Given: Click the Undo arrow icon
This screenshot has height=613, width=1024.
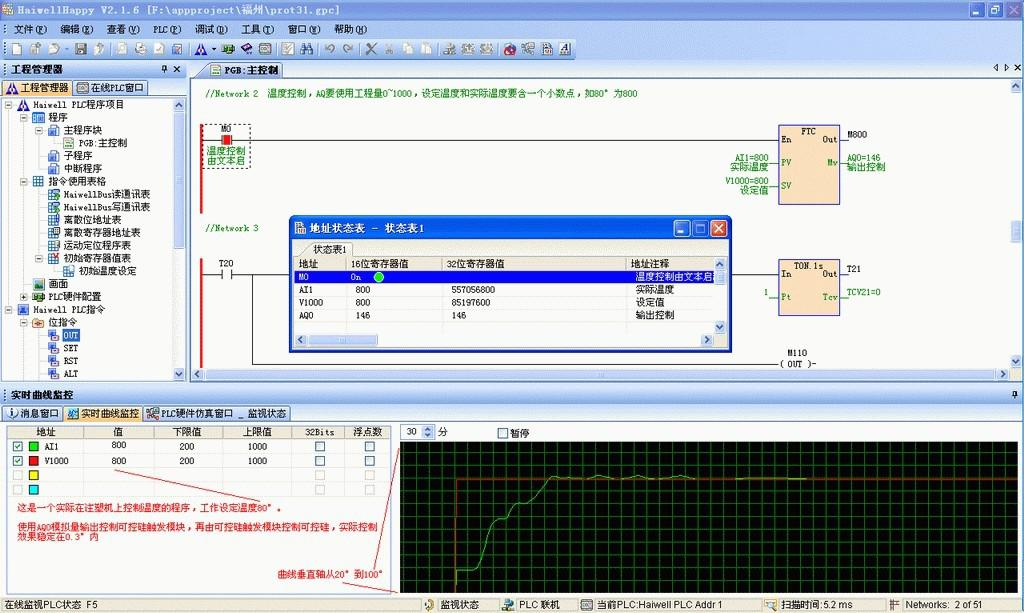Looking at the screenshot, I should pyautogui.click(x=329, y=48).
